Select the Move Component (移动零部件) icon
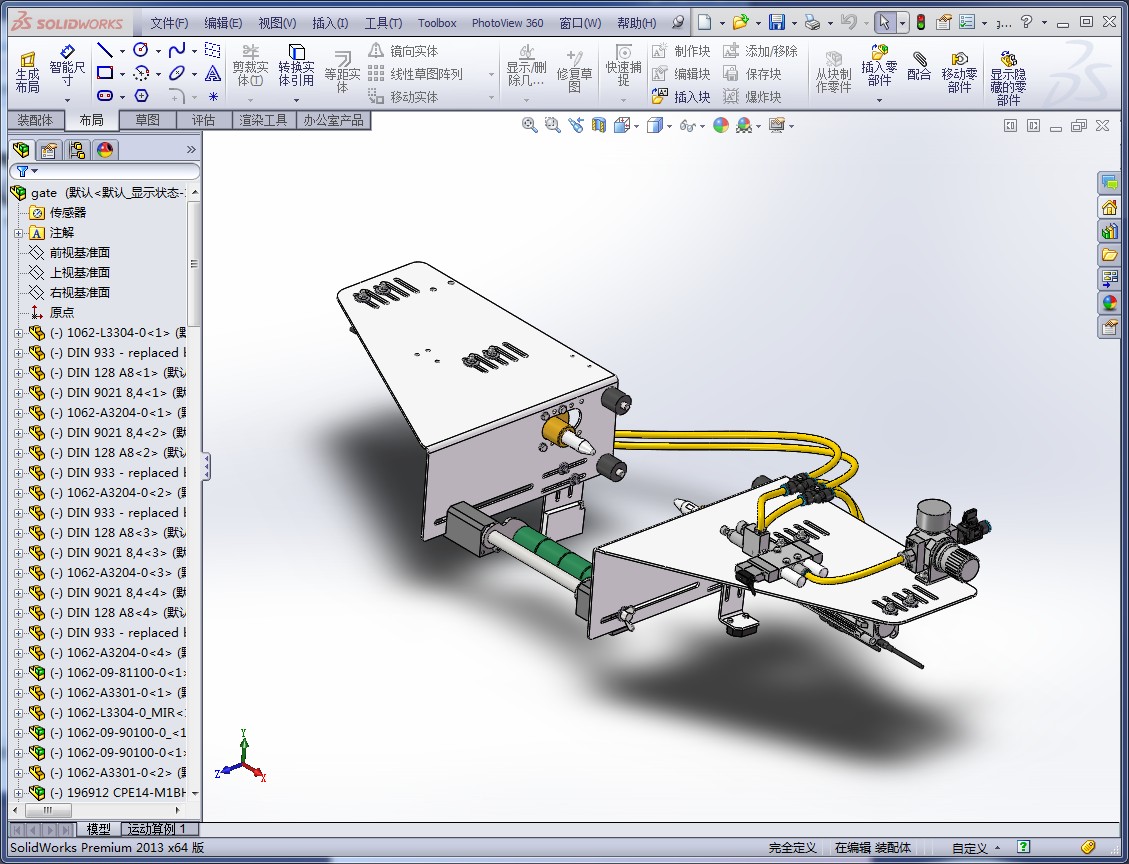This screenshot has height=864, width=1129. click(x=961, y=68)
